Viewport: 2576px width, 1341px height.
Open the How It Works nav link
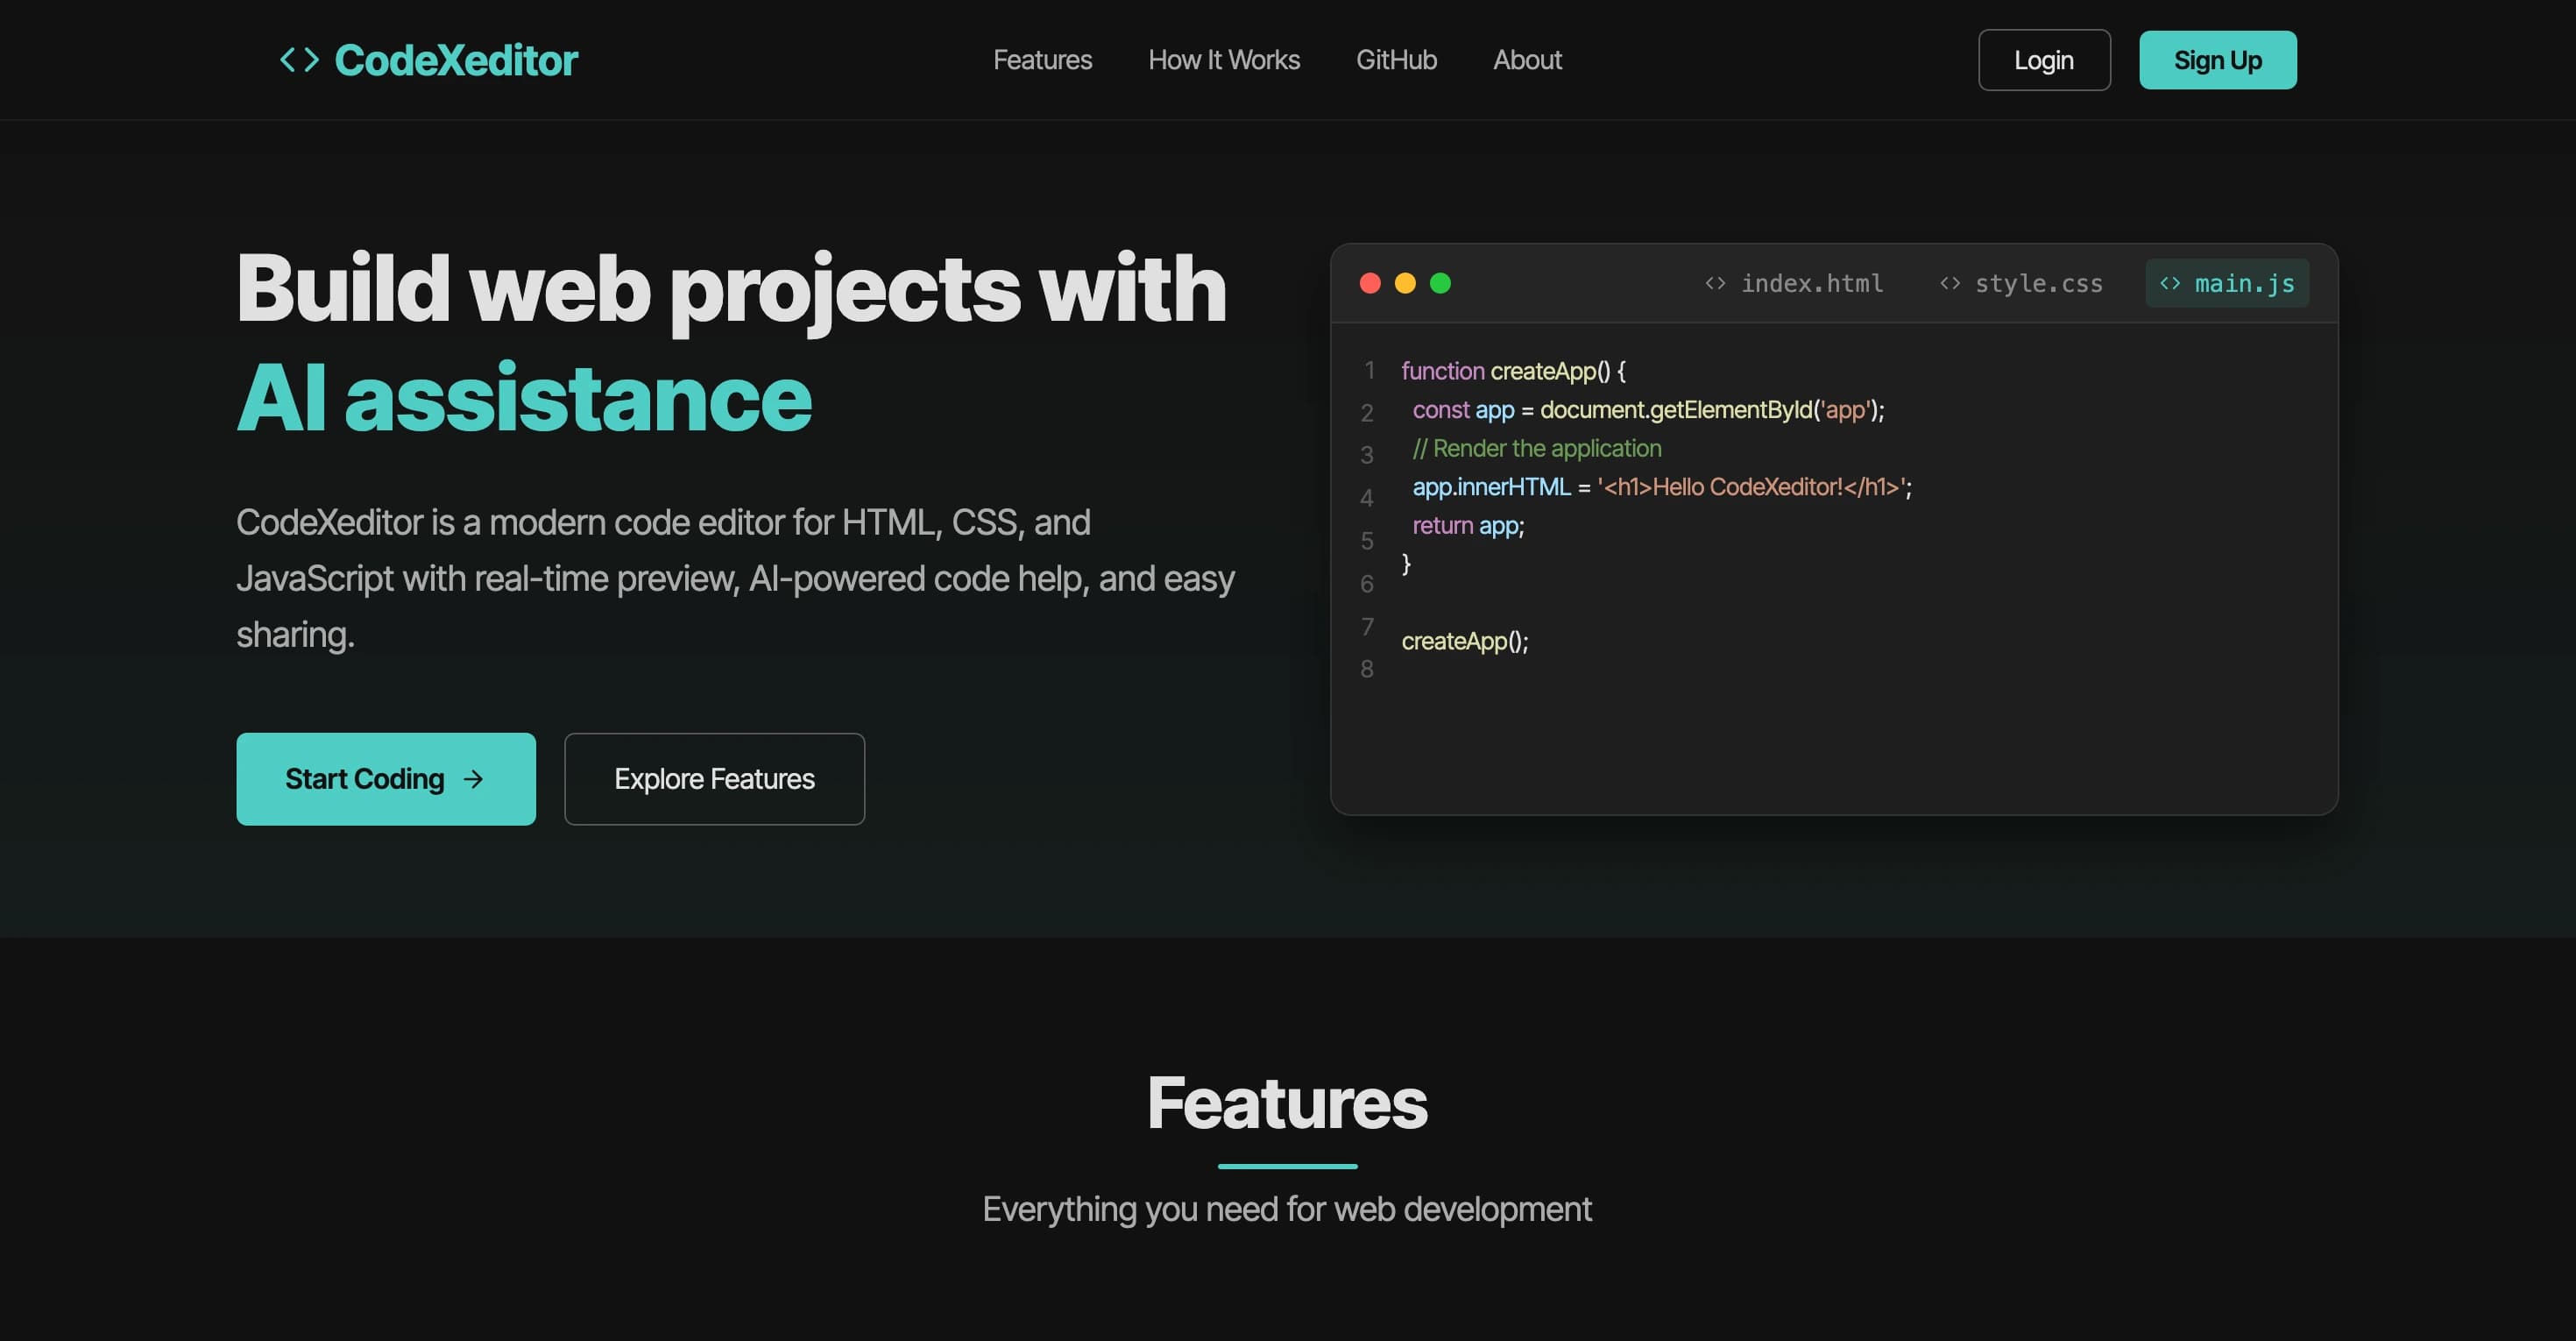[x=1224, y=60]
